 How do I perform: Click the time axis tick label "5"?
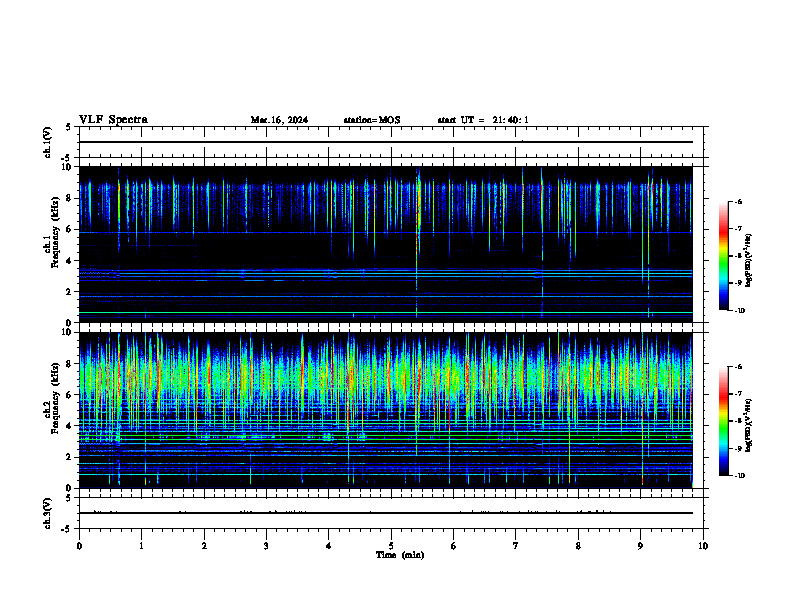391,546
